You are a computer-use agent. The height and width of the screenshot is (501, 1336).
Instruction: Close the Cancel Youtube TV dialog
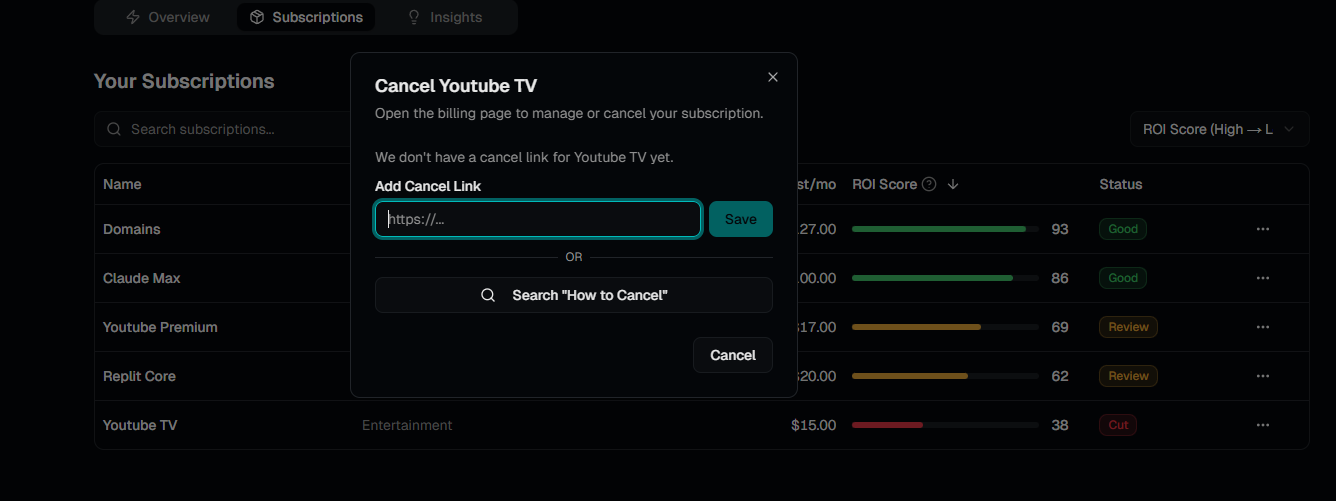772,77
